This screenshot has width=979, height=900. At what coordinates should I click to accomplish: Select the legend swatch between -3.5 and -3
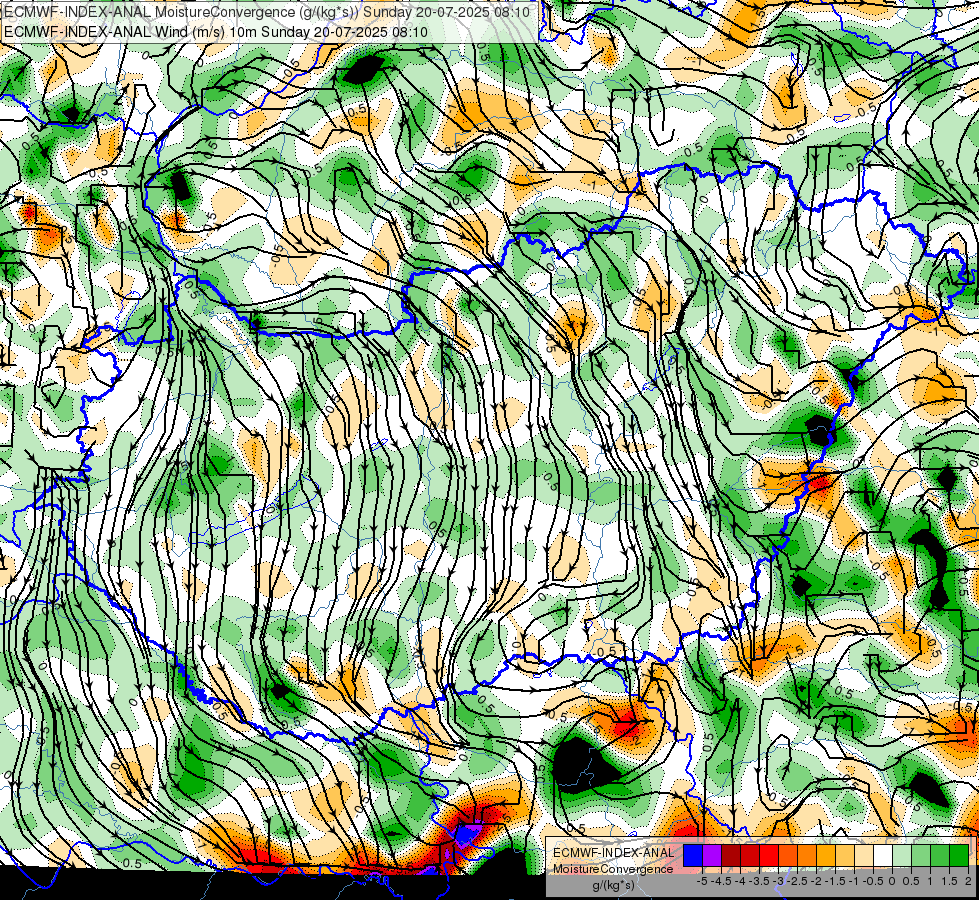coord(769,856)
